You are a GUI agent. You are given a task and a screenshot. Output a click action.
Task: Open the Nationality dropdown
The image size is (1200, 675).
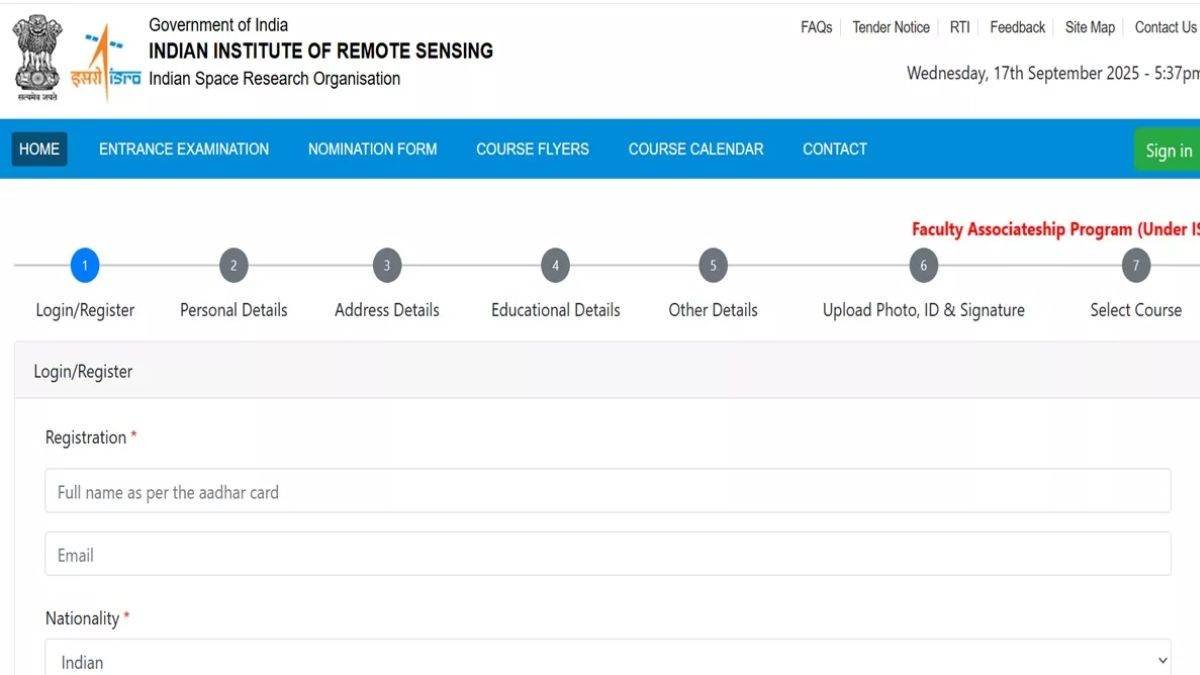(607, 661)
